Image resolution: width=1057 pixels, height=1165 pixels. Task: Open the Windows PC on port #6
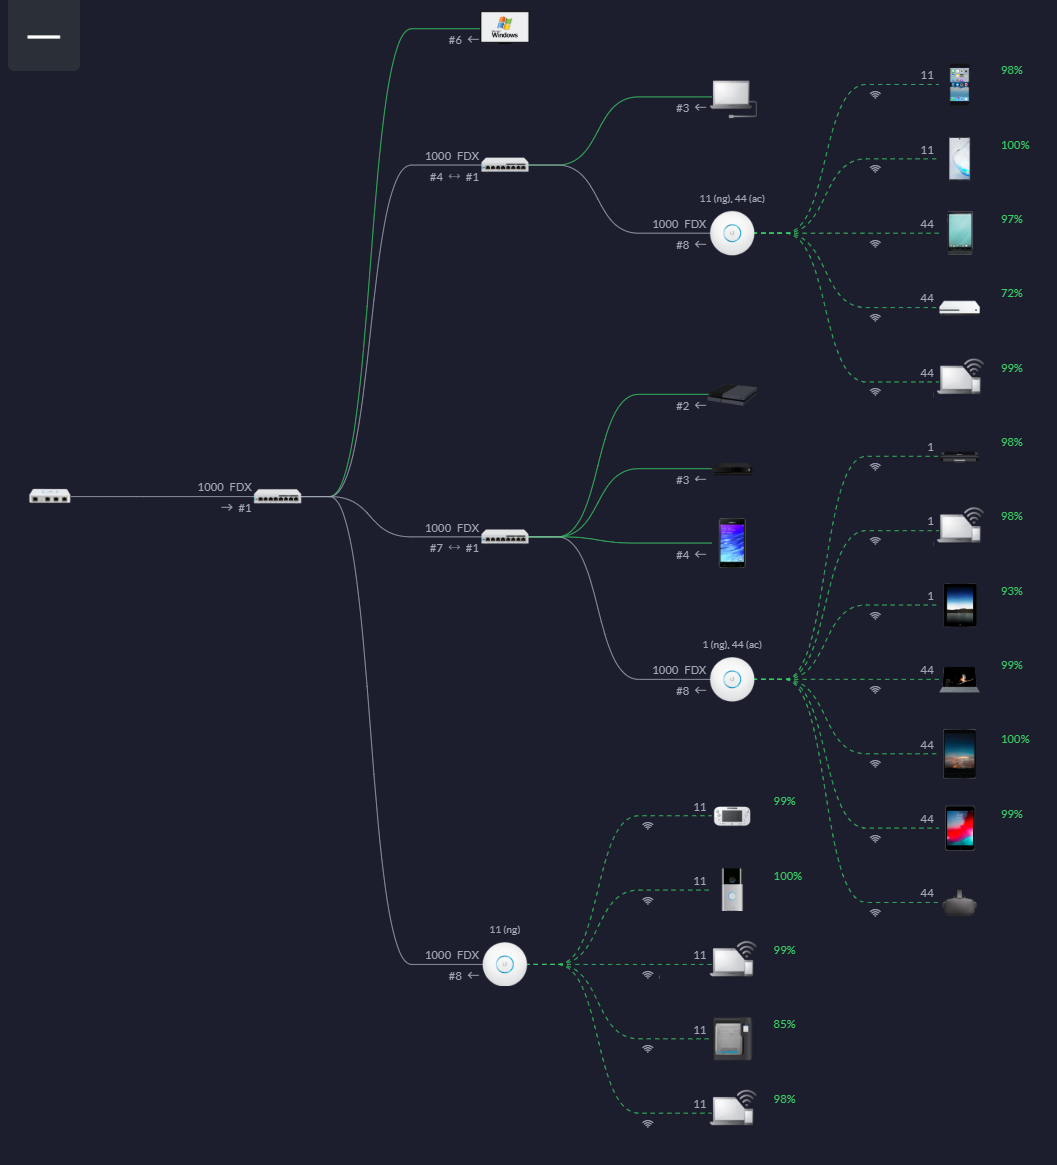click(x=505, y=28)
